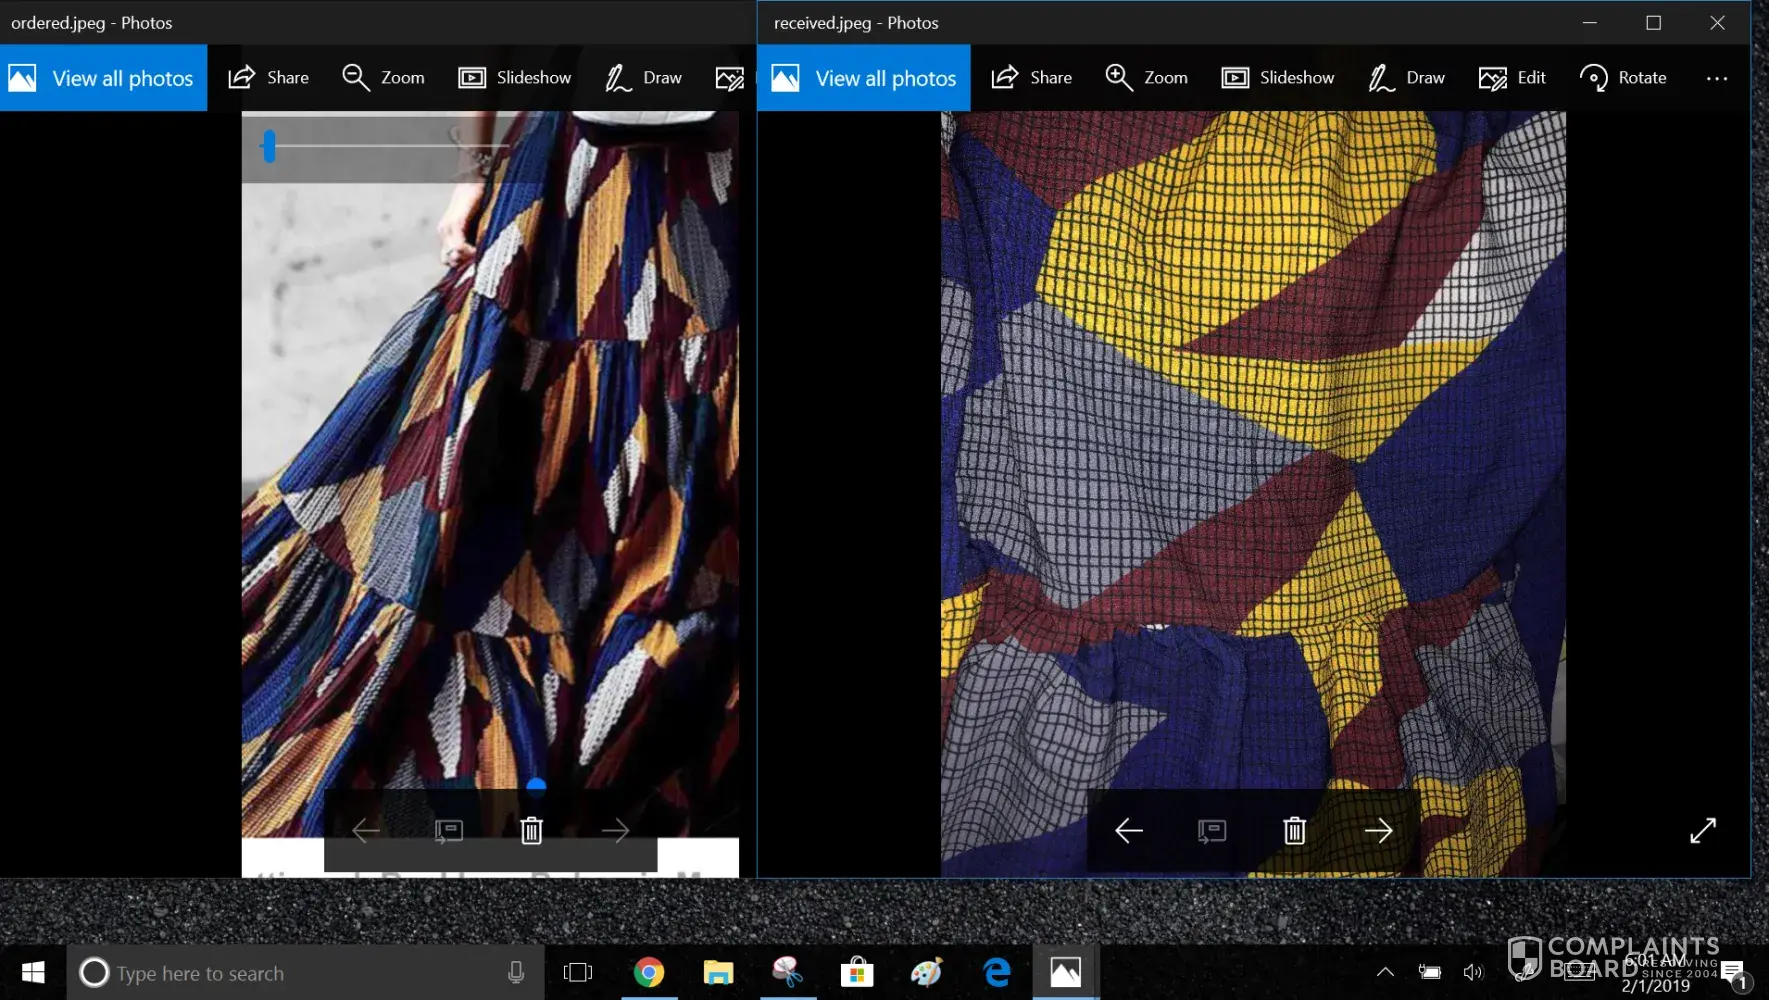Click View all photos in received.jpeg window
The image size is (1769, 1000).
(x=864, y=78)
